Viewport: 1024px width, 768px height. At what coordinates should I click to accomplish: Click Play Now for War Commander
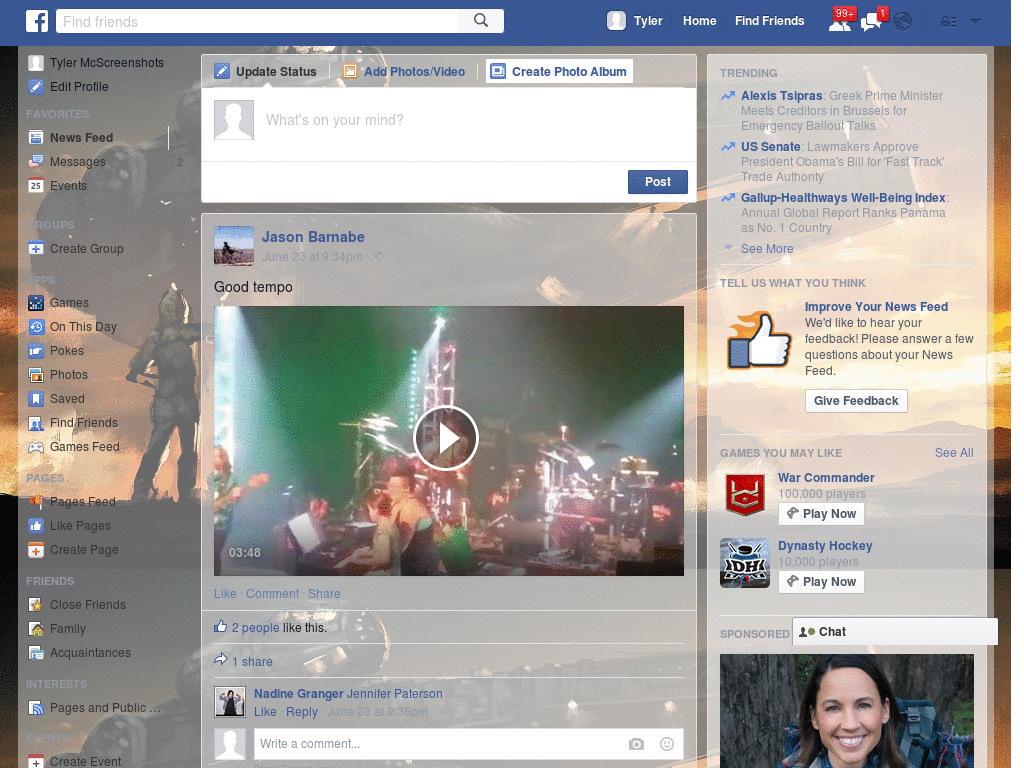(822, 513)
